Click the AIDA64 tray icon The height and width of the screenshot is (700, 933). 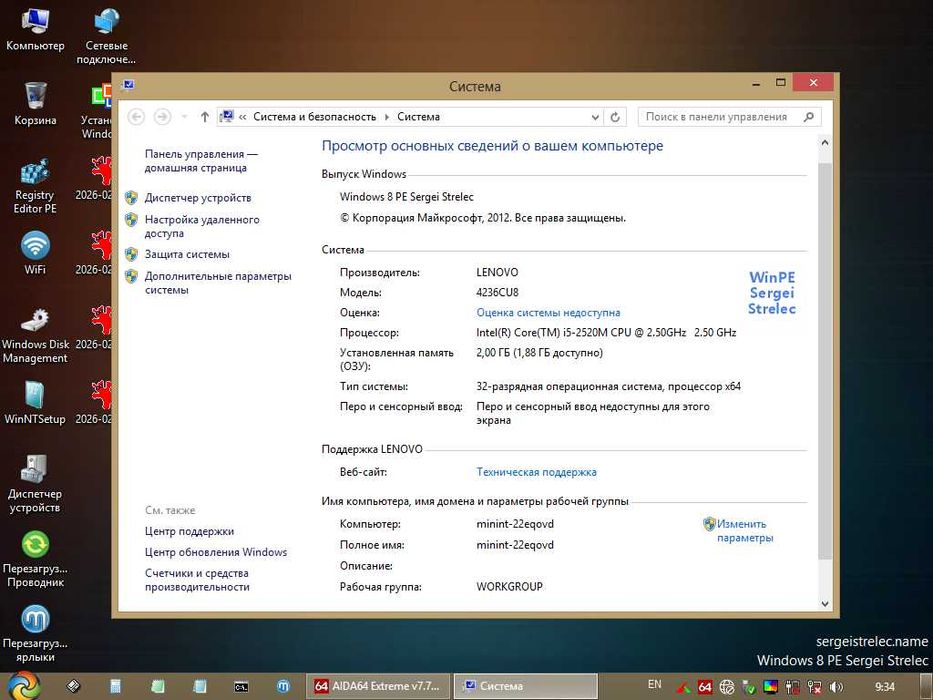point(705,688)
